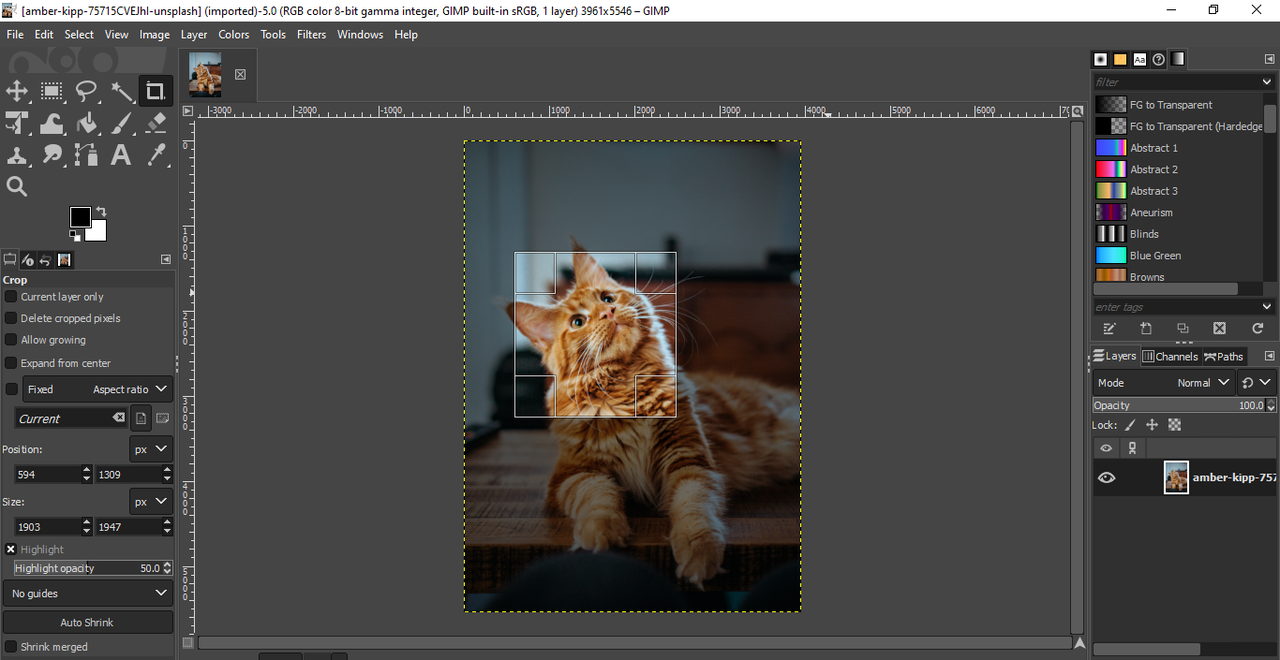Open the Filters menu

pos(311,34)
